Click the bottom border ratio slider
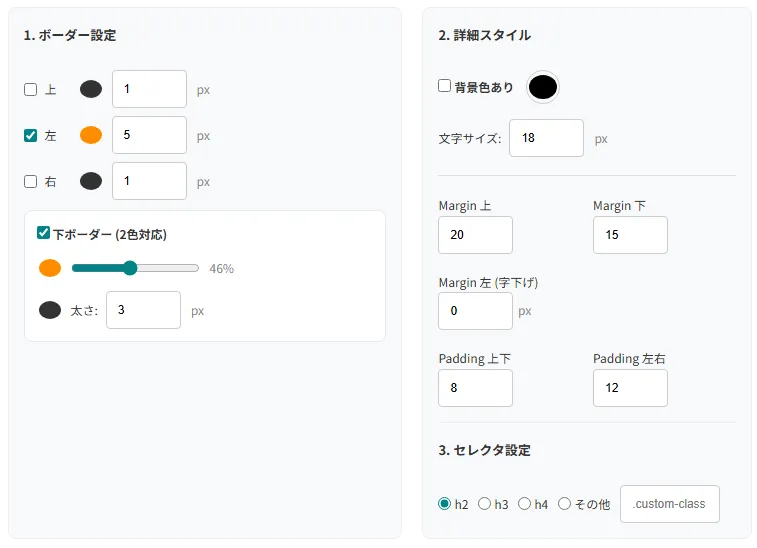The image size is (757, 548). 135,268
